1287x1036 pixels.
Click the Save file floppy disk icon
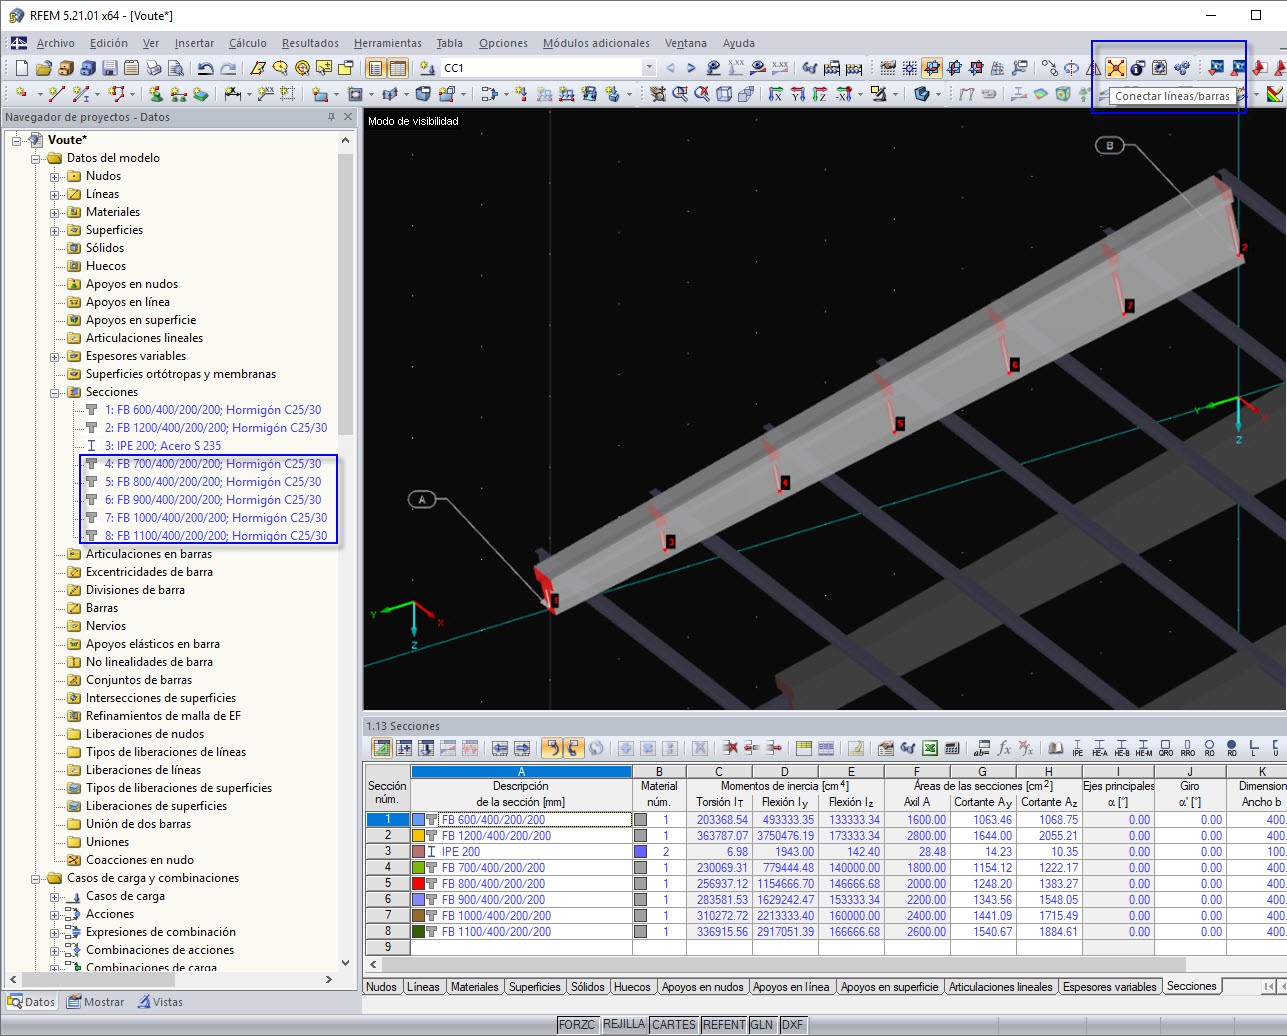[109, 68]
